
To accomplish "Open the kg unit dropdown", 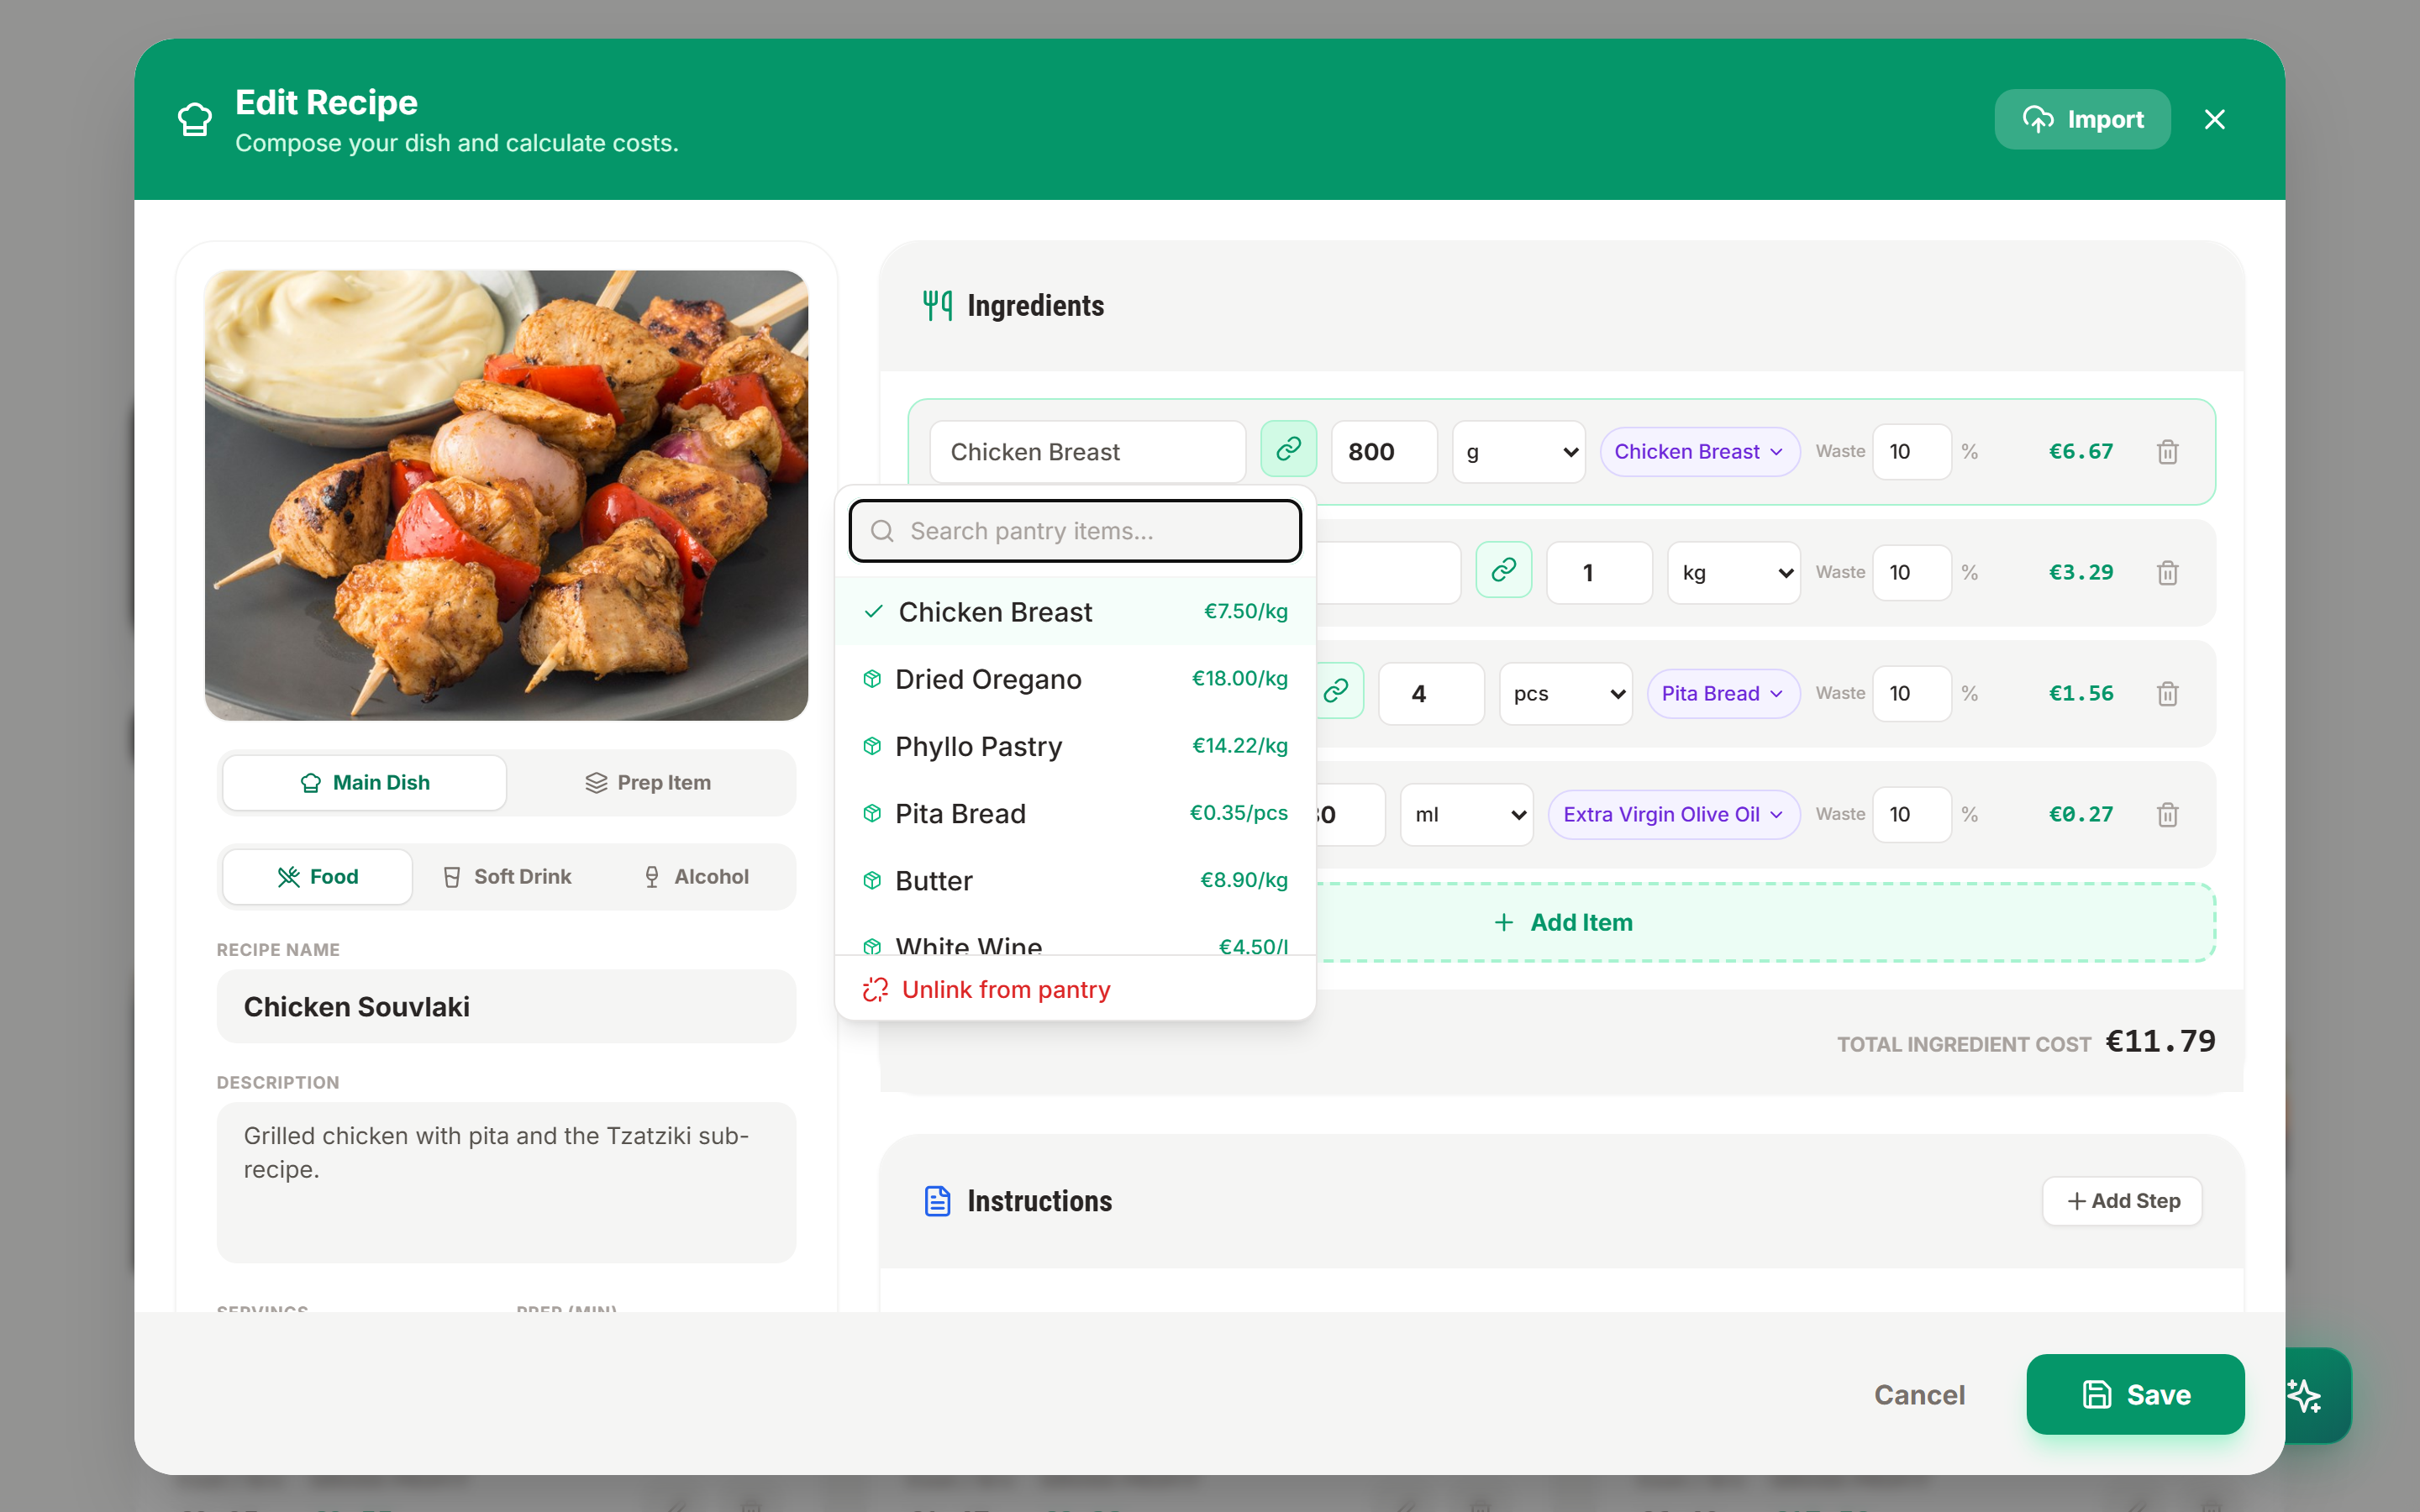I will (x=1733, y=573).
